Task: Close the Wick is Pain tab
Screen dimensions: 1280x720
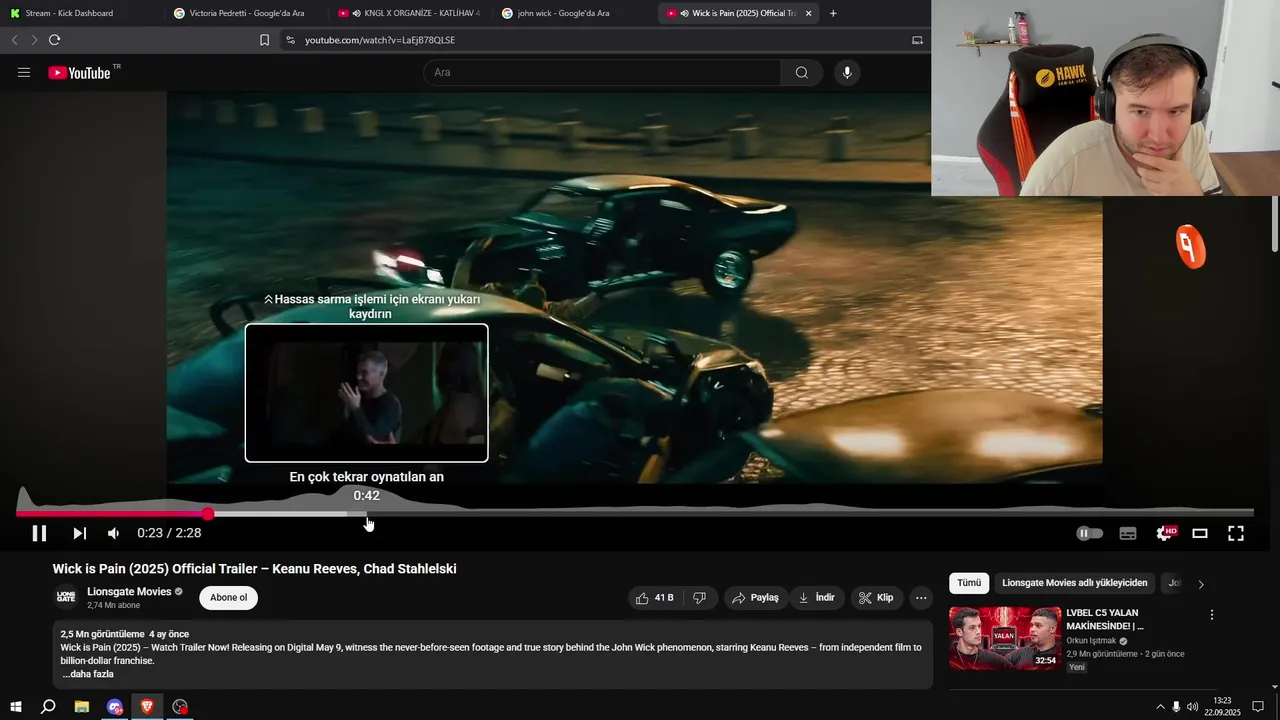Action: 808,13
